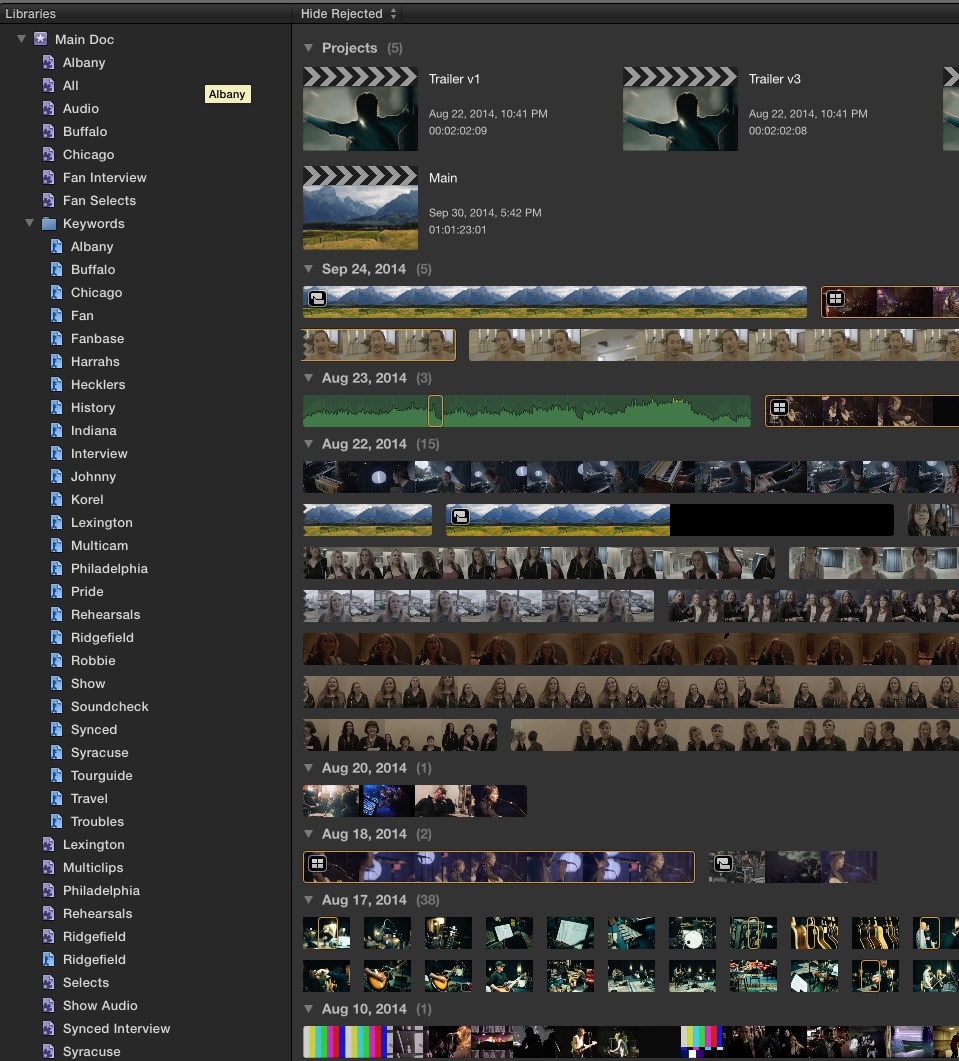Click the event icon beside Show Audio
959x1061 pixels.
(x=49, y=1006)
